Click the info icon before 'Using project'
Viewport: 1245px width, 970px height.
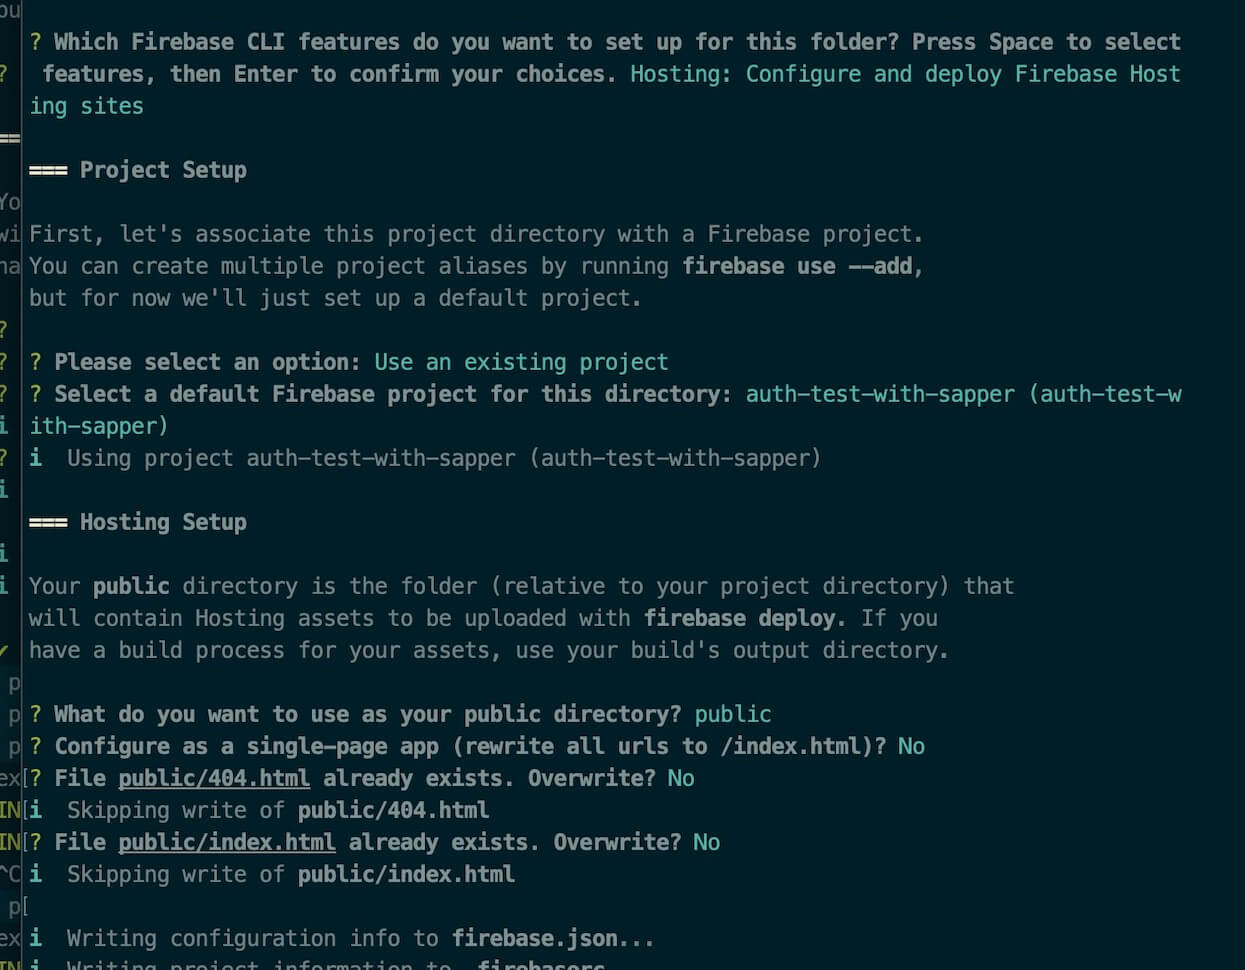point(36,458)
